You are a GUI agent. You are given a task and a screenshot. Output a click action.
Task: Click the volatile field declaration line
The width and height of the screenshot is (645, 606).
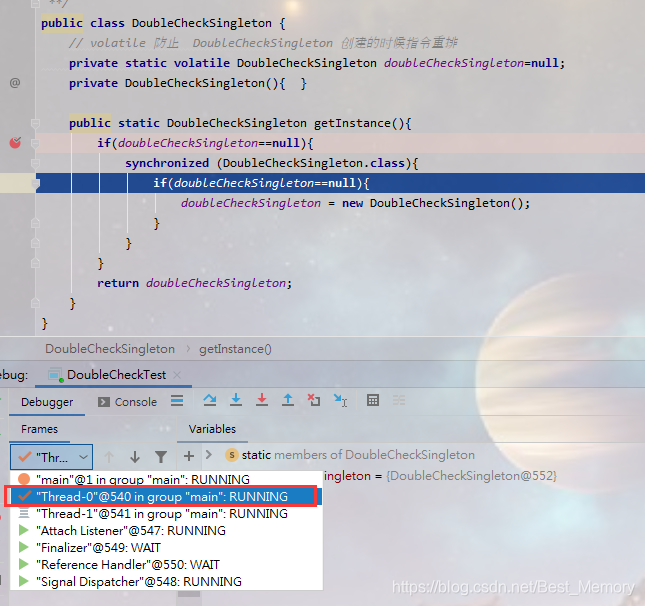(317, 63)
